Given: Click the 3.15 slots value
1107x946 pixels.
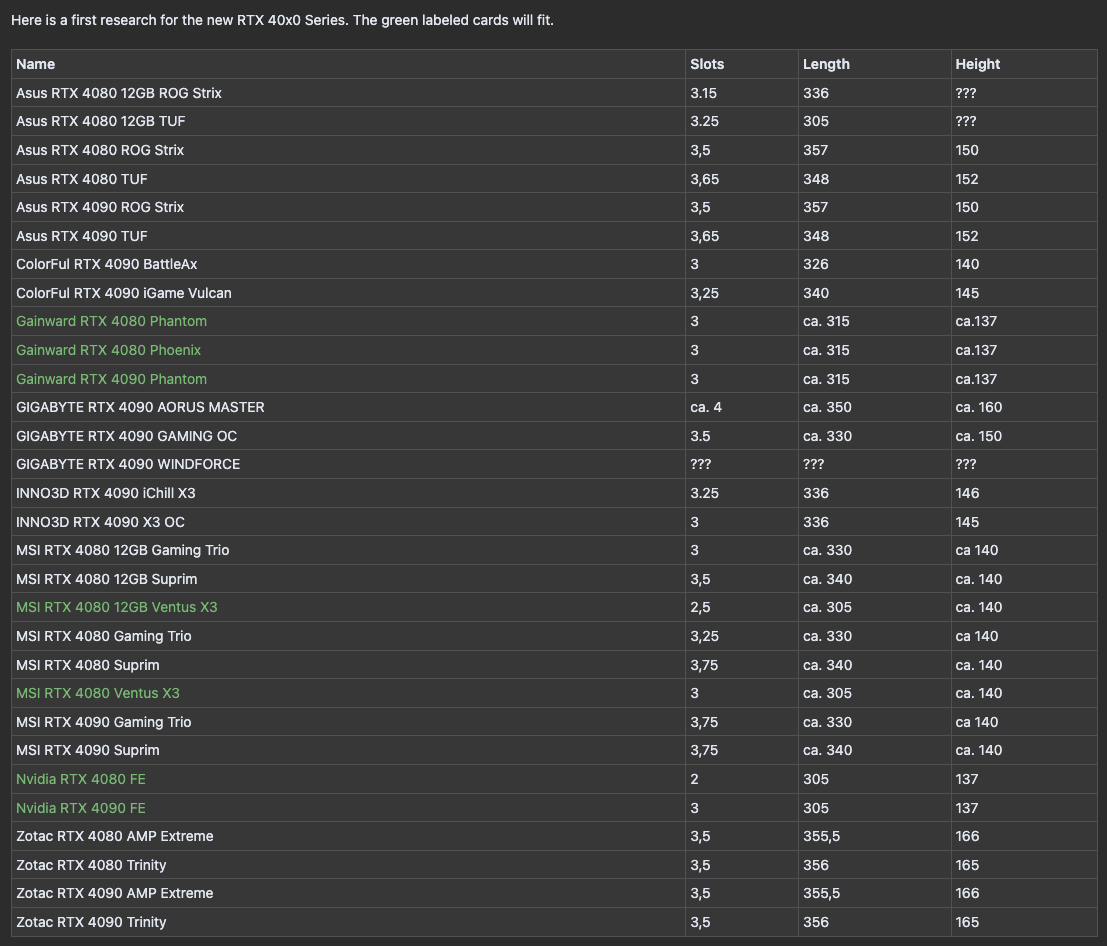Looking at the screenshot, I should click(x=703, y=93).
